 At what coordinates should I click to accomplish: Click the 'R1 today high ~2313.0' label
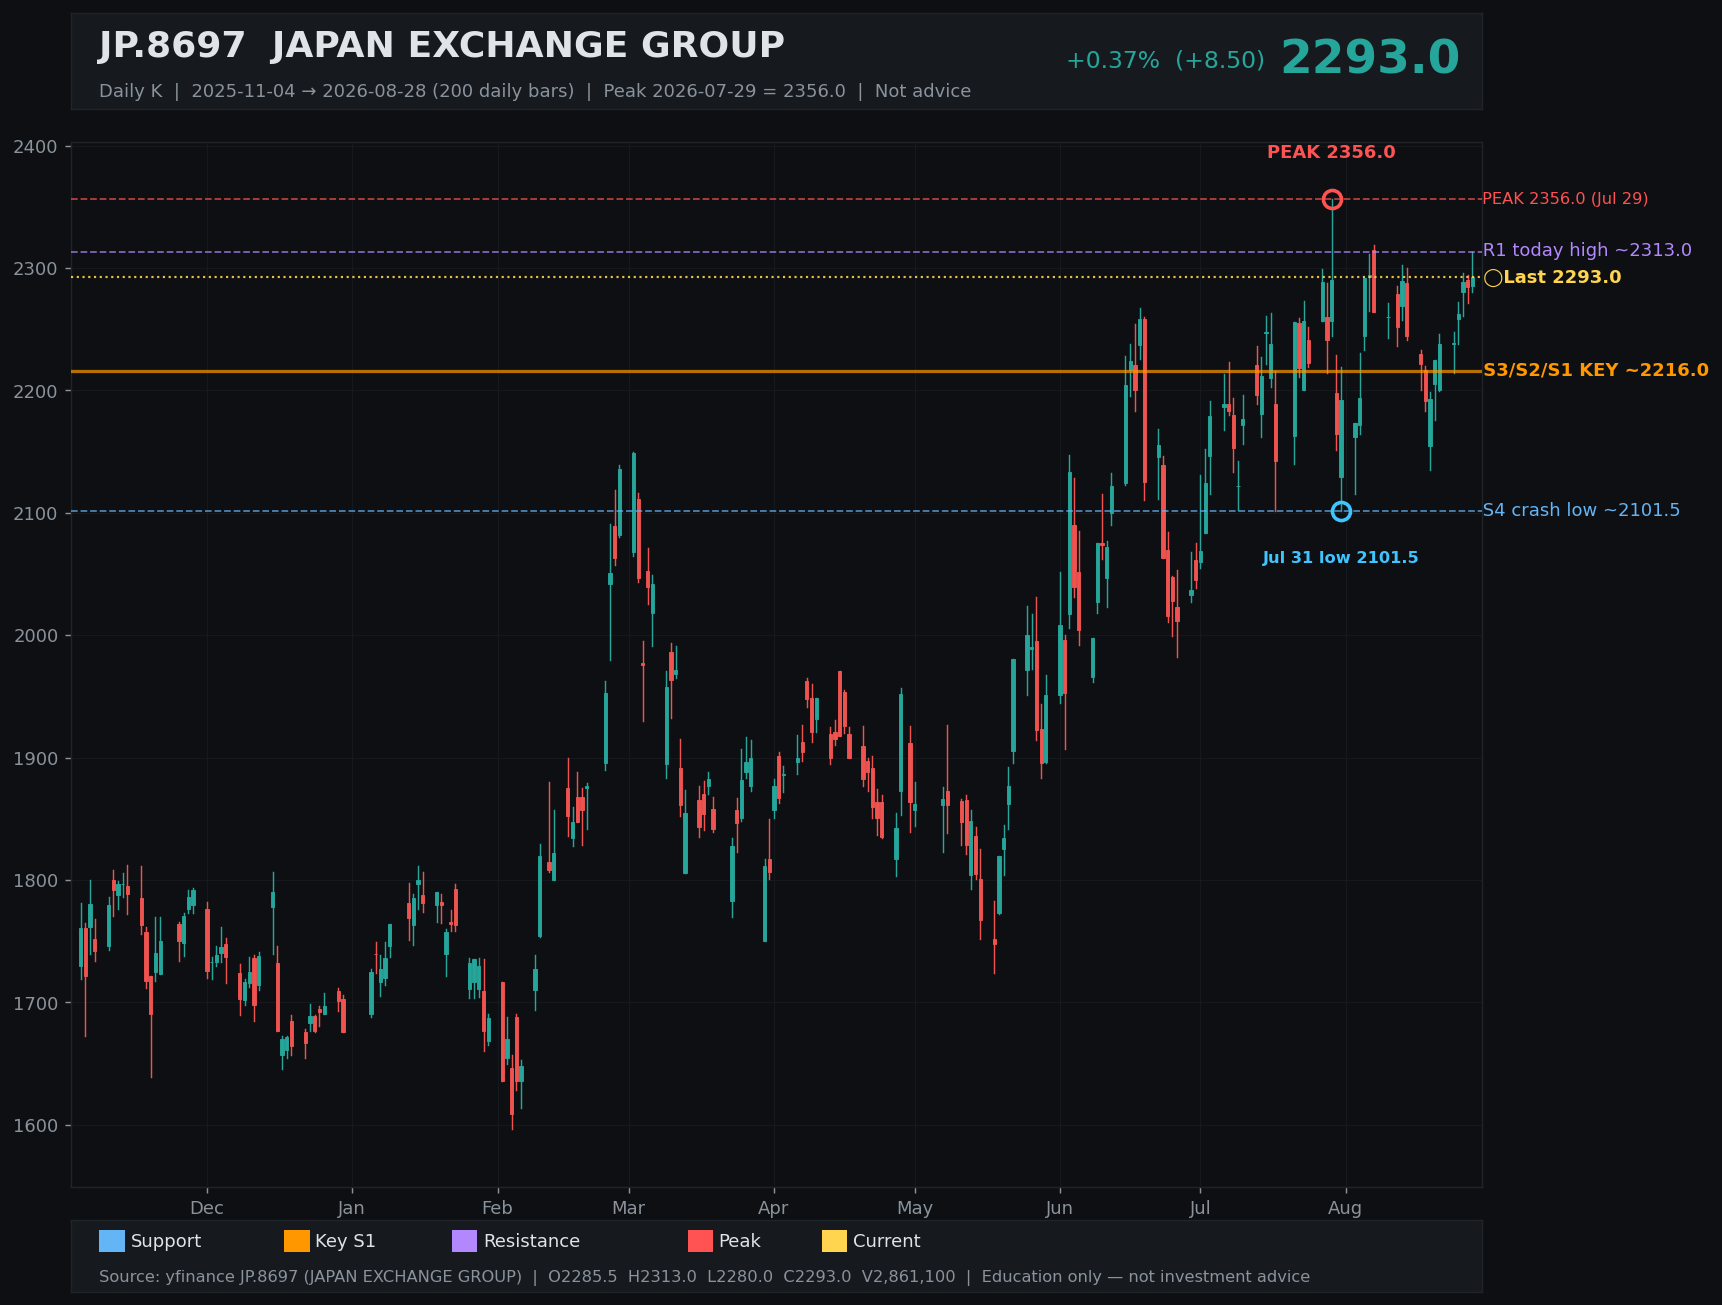(1587, 250)
